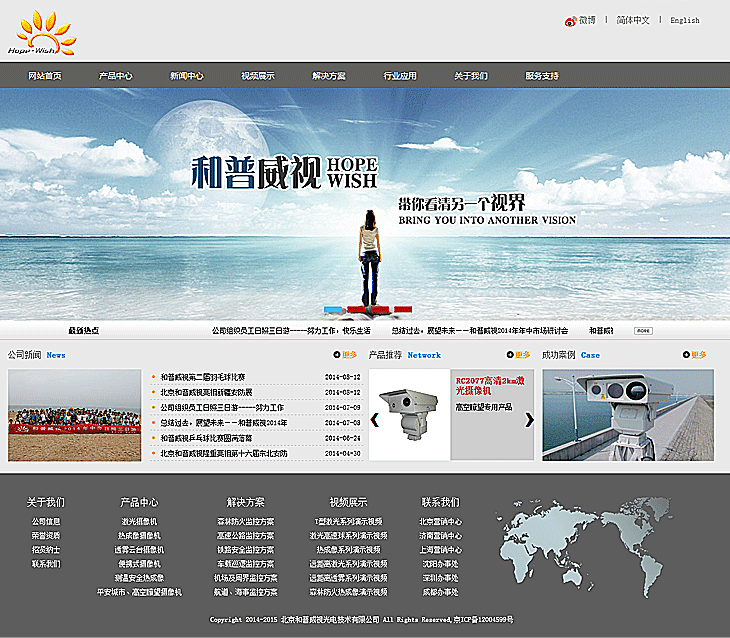Open ticker headline 公司组织员工日照三日游
The height and width of the screenshot is (638, 730).
pyautogui.click(x=291, y=331)
